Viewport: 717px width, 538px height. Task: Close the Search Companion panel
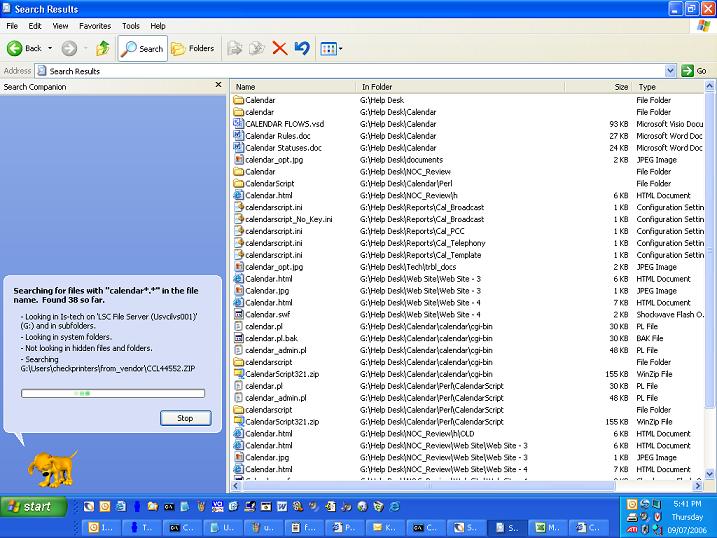(x=218, y=87)
